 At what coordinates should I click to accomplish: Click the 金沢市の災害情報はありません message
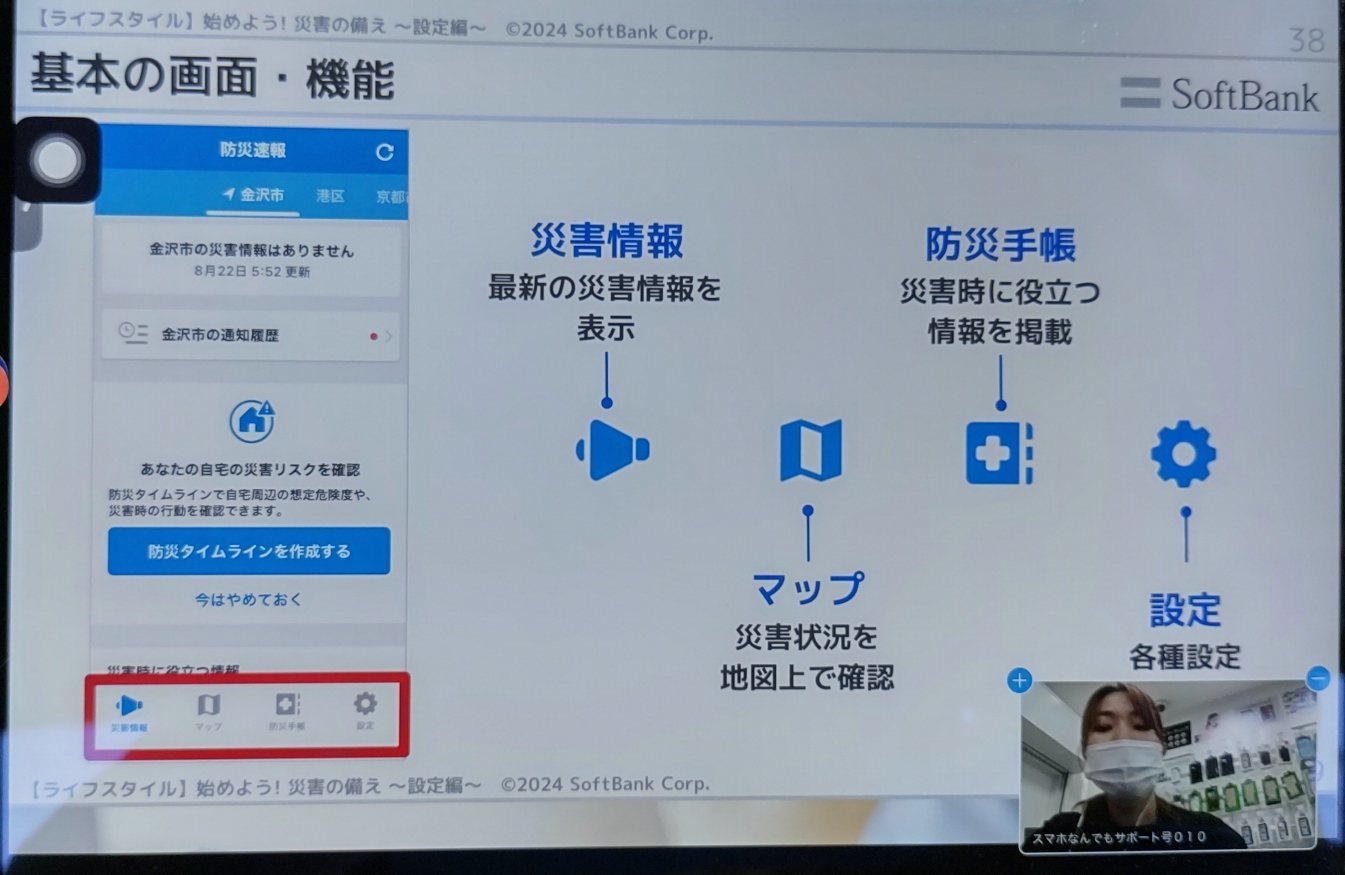(251, 249)
